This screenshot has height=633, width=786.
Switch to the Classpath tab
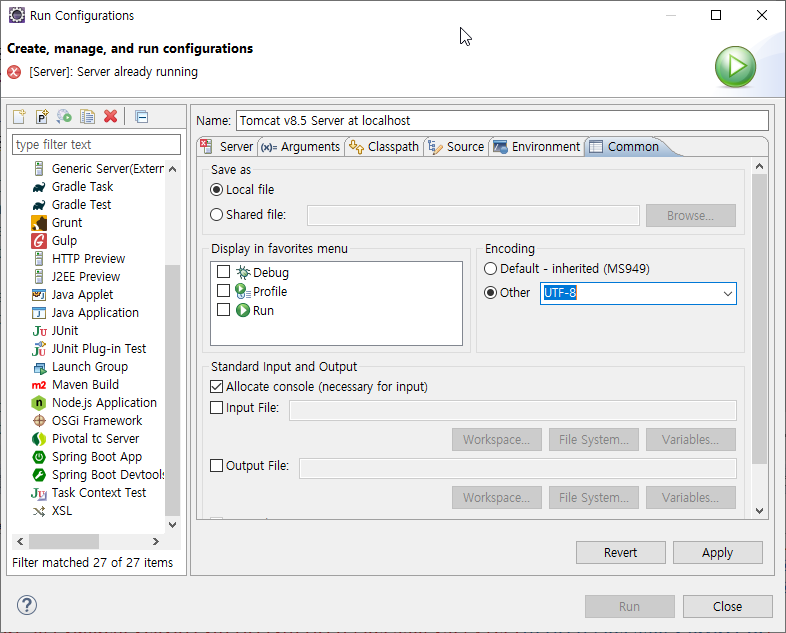click(384, 147)
